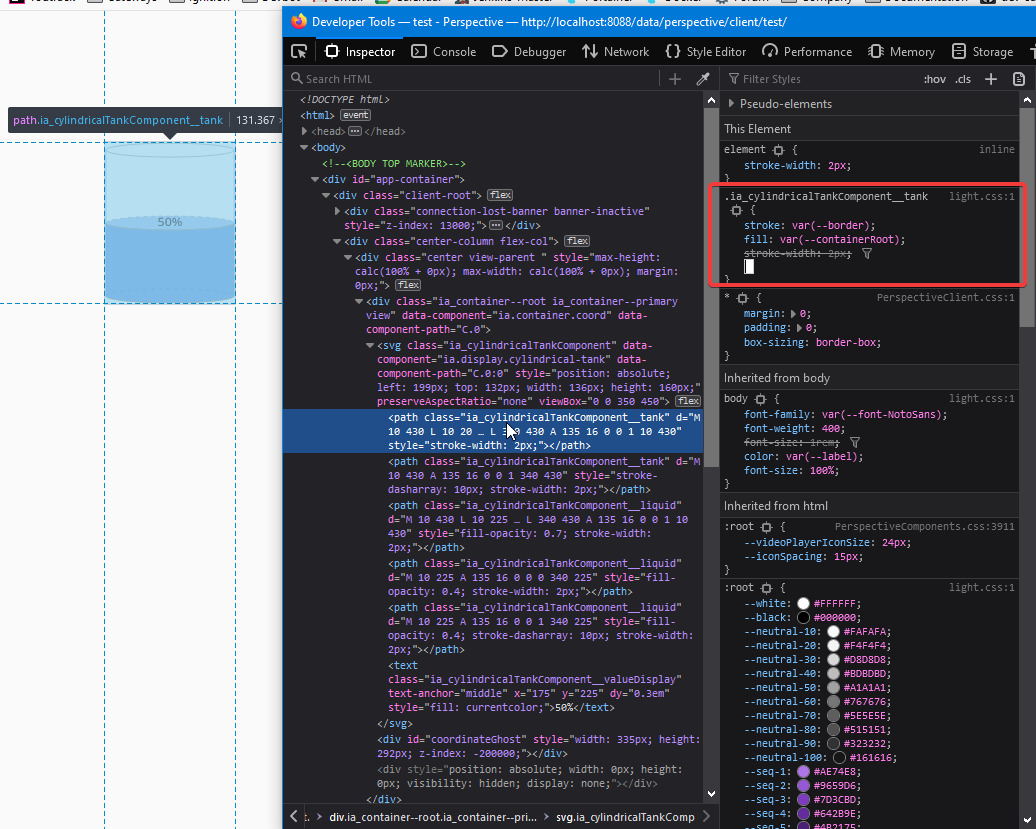Switch to the Console tab
The image size is (1036, 829).
coord(444,52)
